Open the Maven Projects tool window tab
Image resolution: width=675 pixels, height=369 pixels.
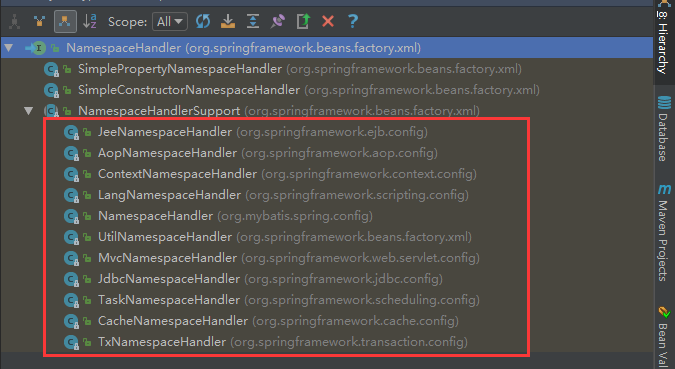tap(663, 233)
